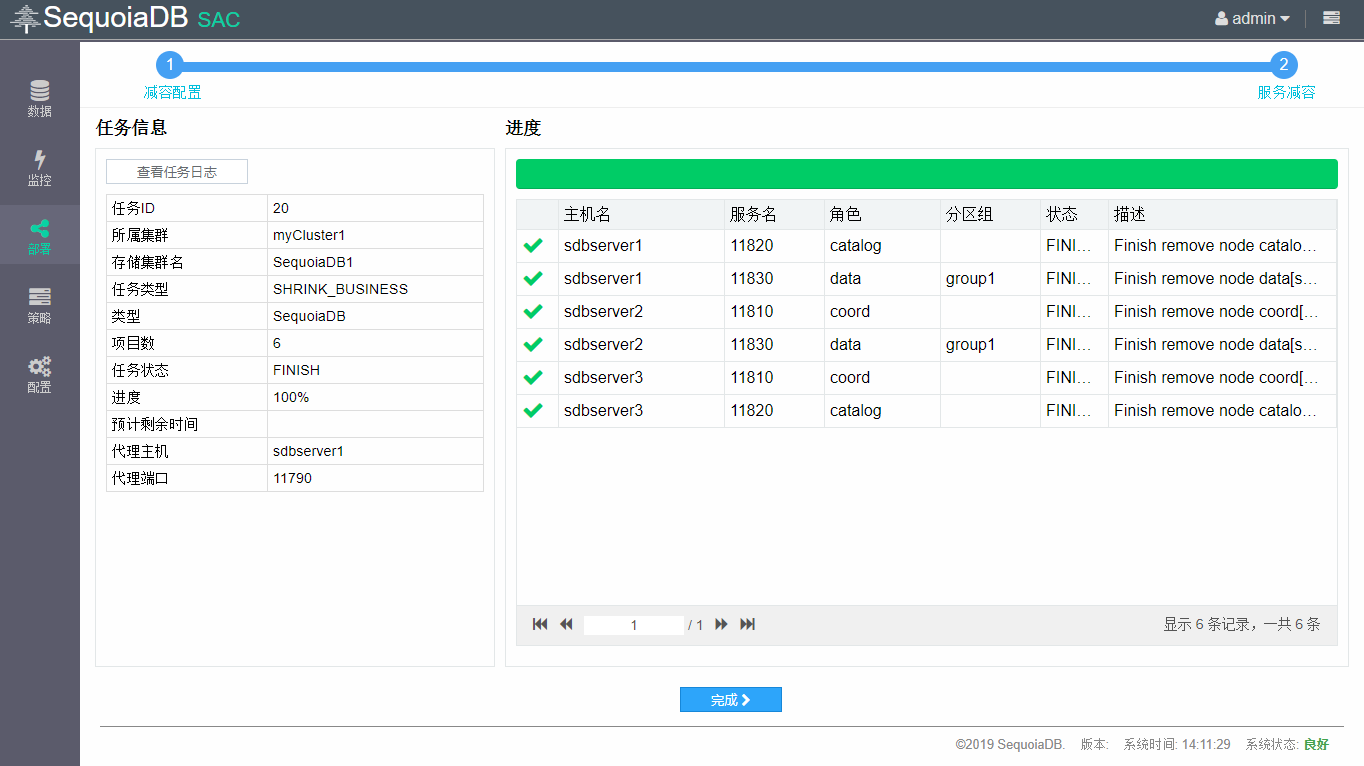
Task: Select the 服务减容 step label
Action: 1286,92
